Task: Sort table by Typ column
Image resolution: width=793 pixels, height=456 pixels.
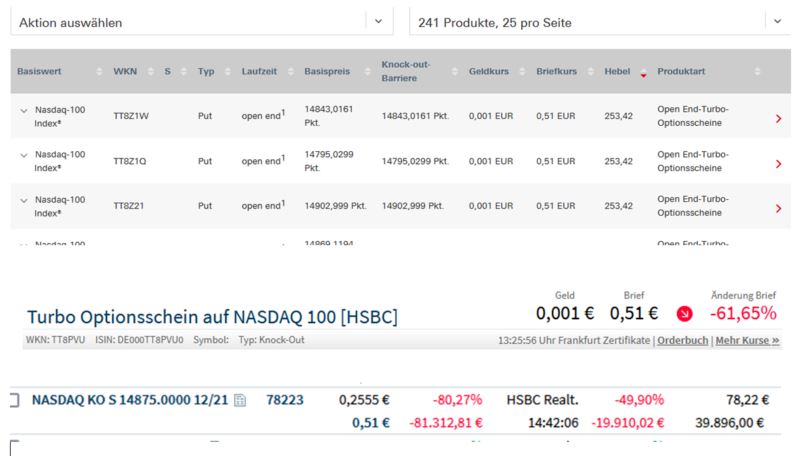Action: [x=228, y=72]
